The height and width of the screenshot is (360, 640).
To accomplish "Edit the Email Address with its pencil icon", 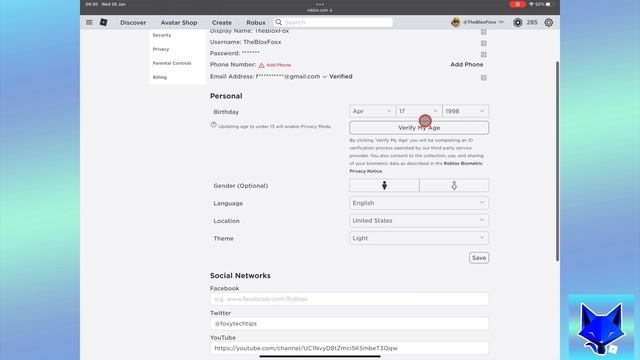I will pyautogui.click(x=484, y=78).
